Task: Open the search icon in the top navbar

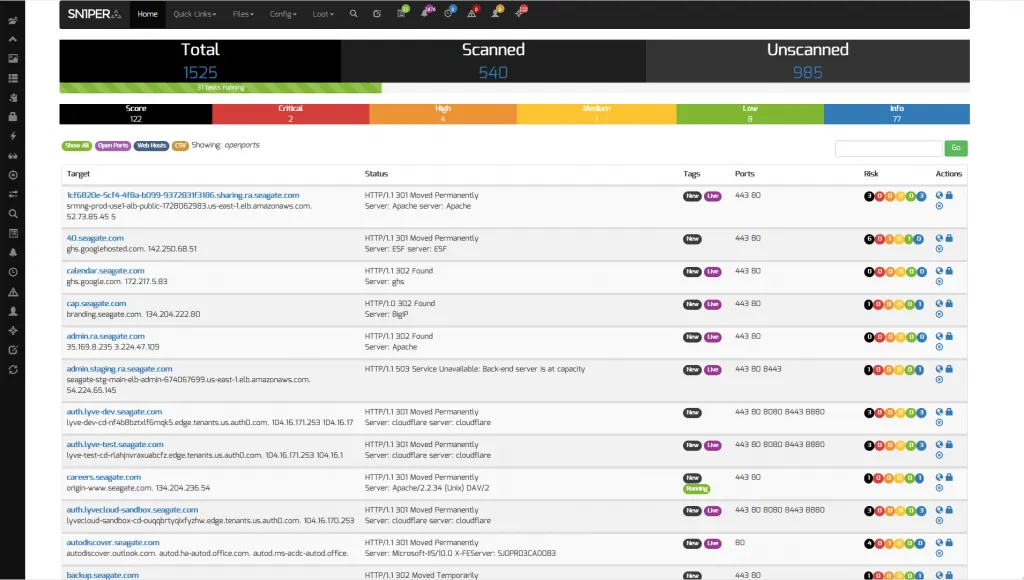Action: tap(353, 14)
